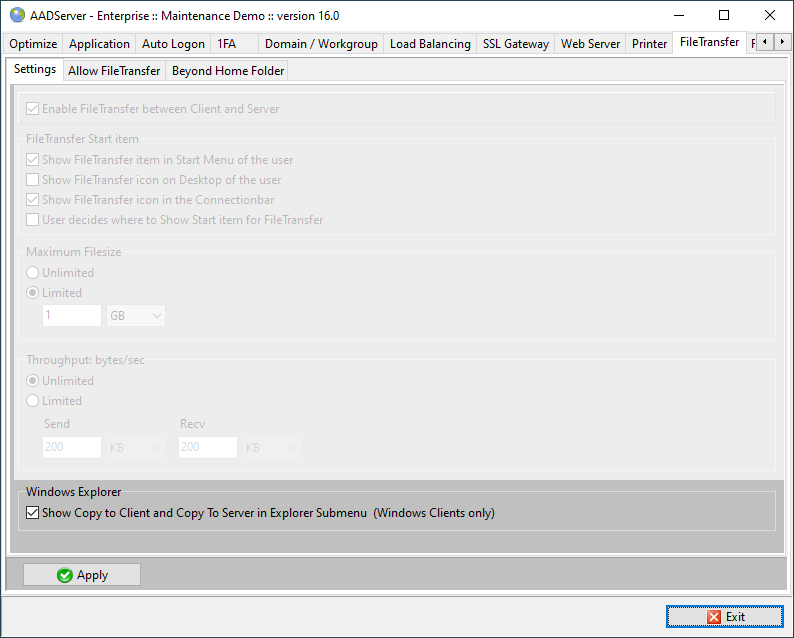Toggle Show Copy to Client Explorer Submenu checkbox
The height and width of the screenshot is (638, 794).
(x=34, y=513)
